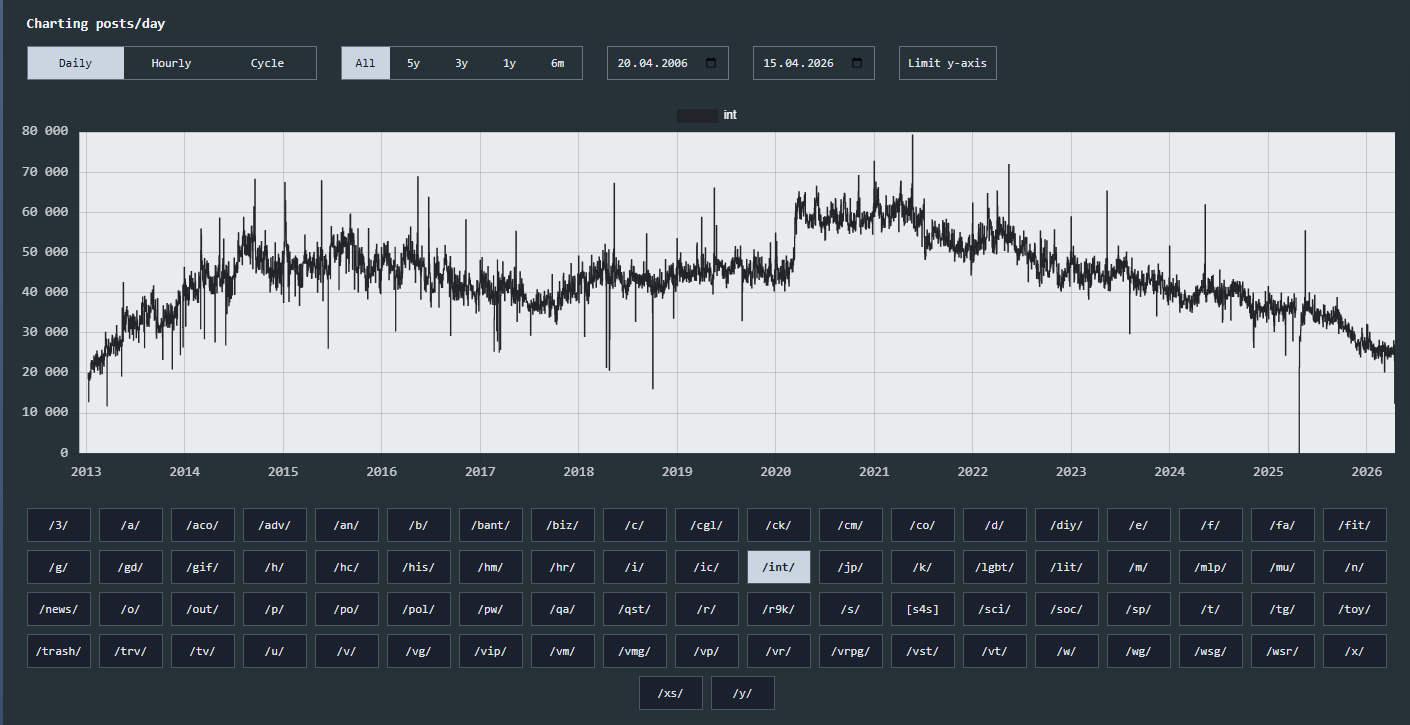This screenshot has height=725, width=1410.
Task: Pick the [s4s] board button
Action: point(924,609)
